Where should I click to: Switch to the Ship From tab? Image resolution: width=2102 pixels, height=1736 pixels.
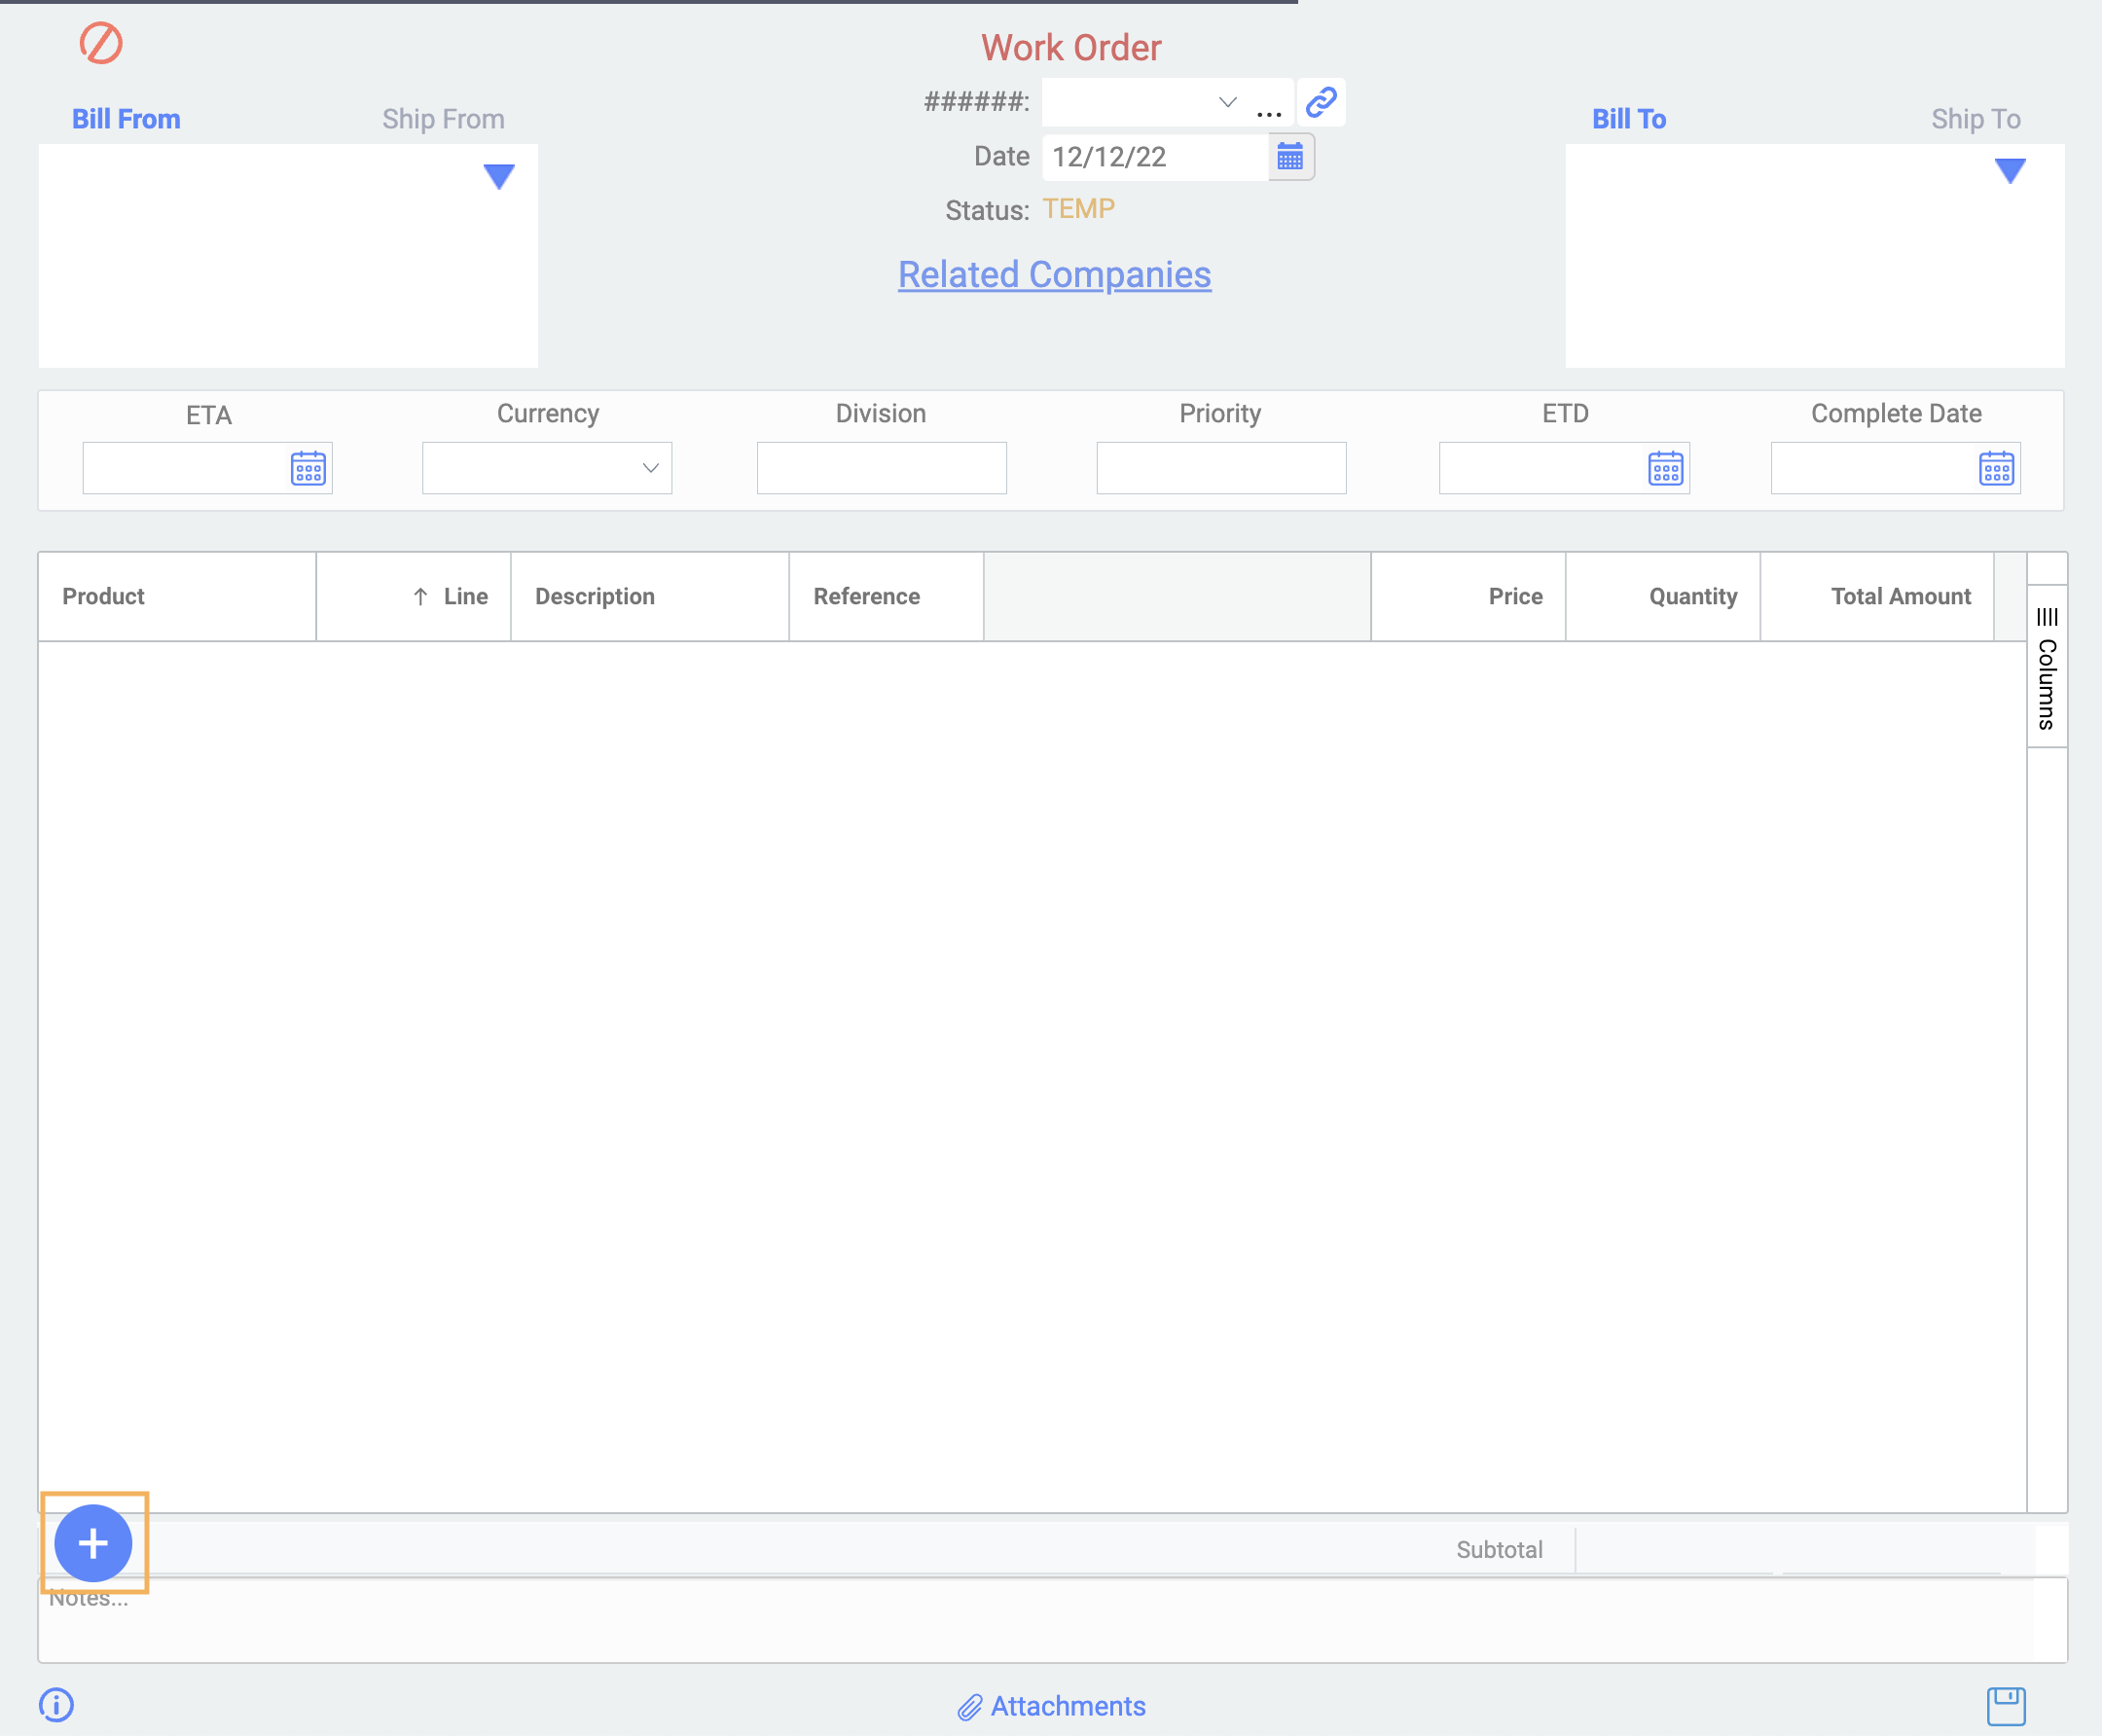click(x=443, y=119)
